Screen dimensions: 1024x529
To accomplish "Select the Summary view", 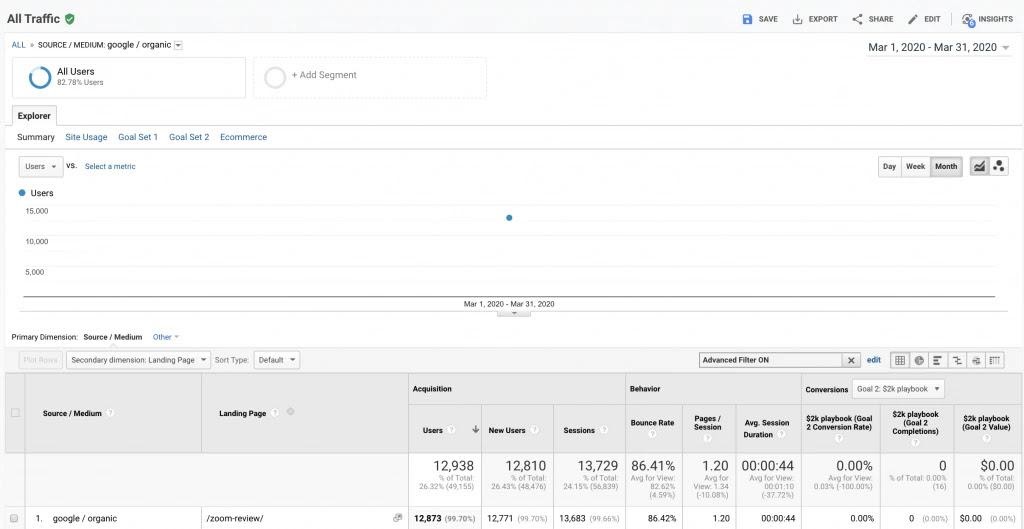I will 36,137.
